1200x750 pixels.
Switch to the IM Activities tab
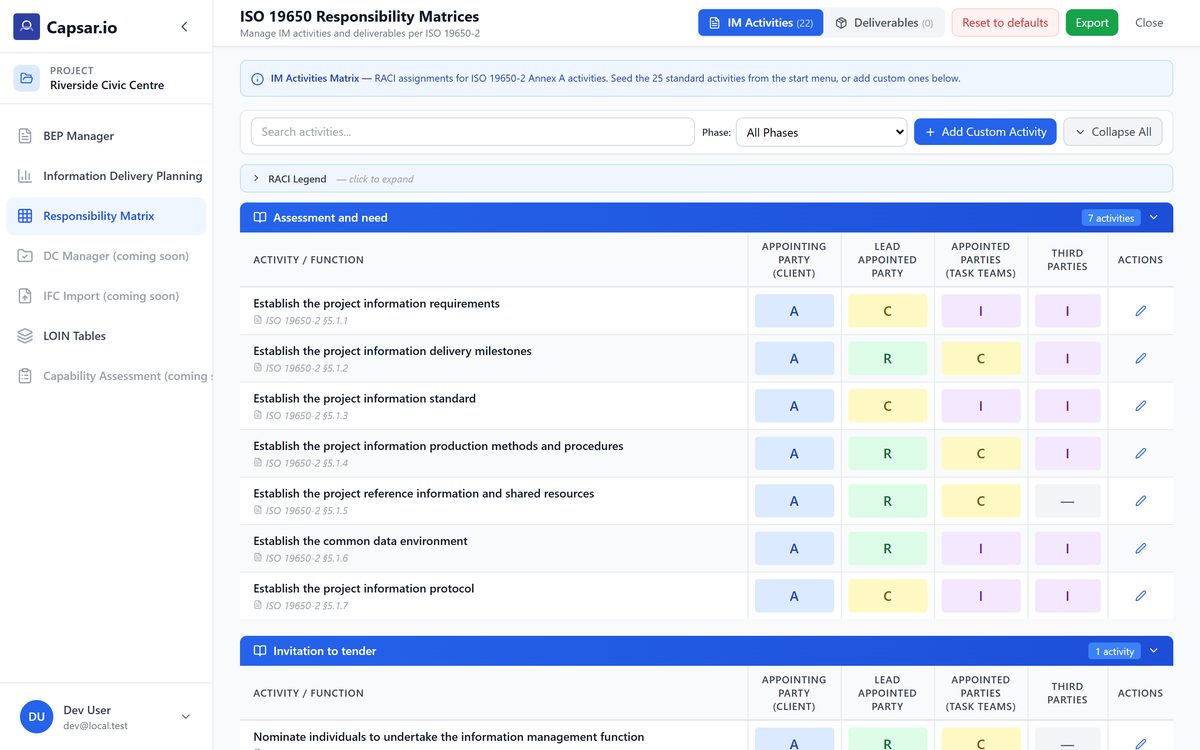click(x=760, y=23)
